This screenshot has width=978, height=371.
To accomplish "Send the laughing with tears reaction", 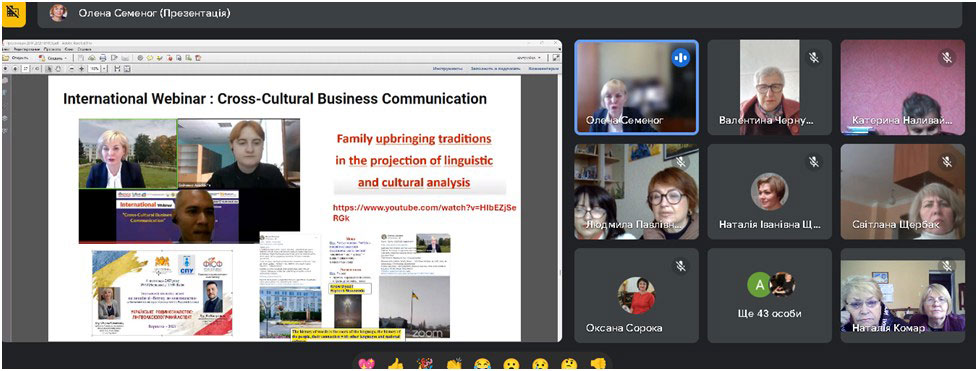I will [482, 364].
